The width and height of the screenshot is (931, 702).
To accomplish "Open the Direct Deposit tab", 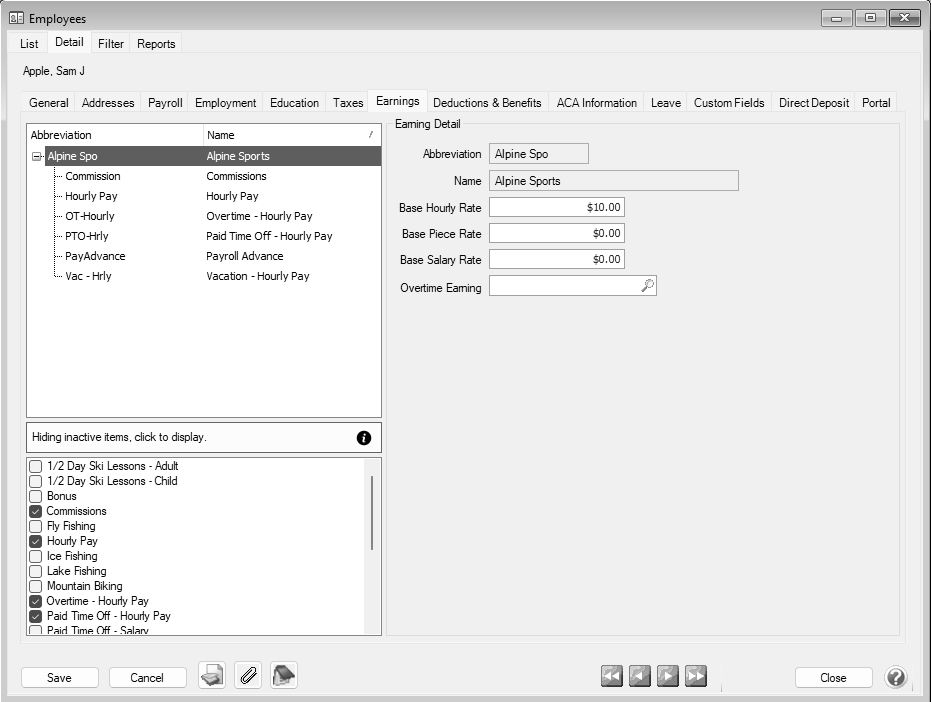I will pos(813,103).
